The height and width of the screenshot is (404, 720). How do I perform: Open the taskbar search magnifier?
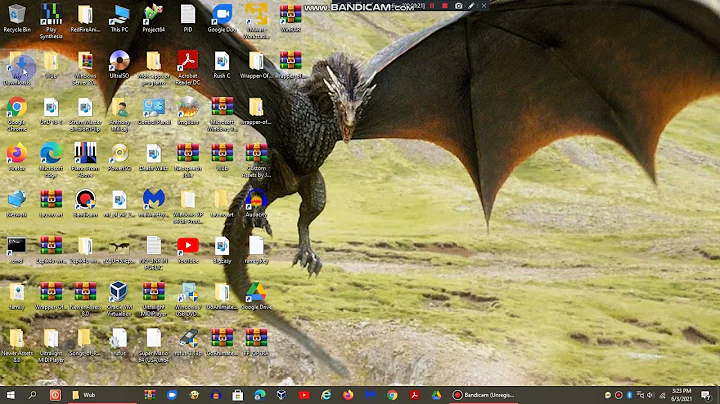[32, 395]
